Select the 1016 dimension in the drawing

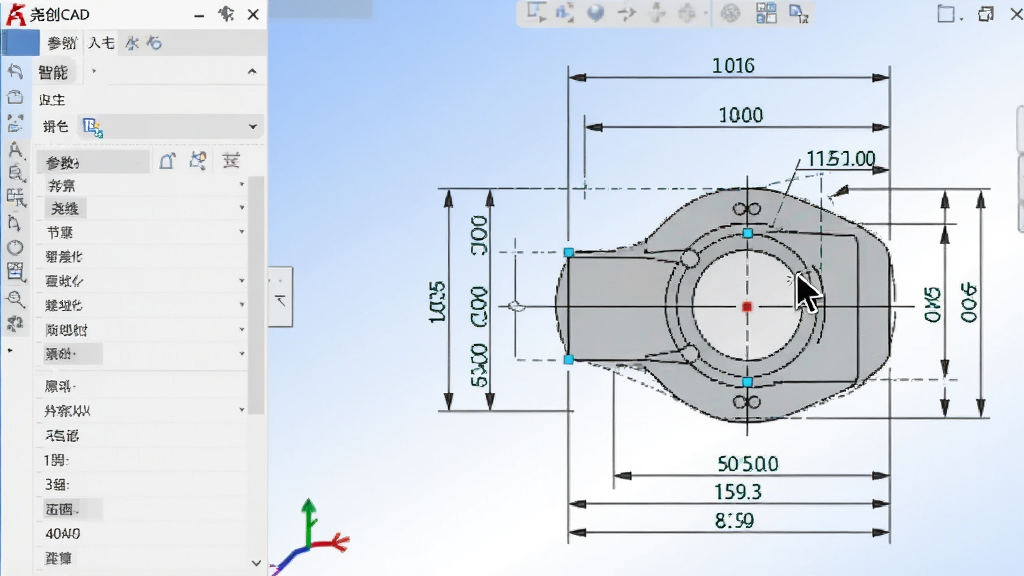pyautogui.click(x=733, y=66)
